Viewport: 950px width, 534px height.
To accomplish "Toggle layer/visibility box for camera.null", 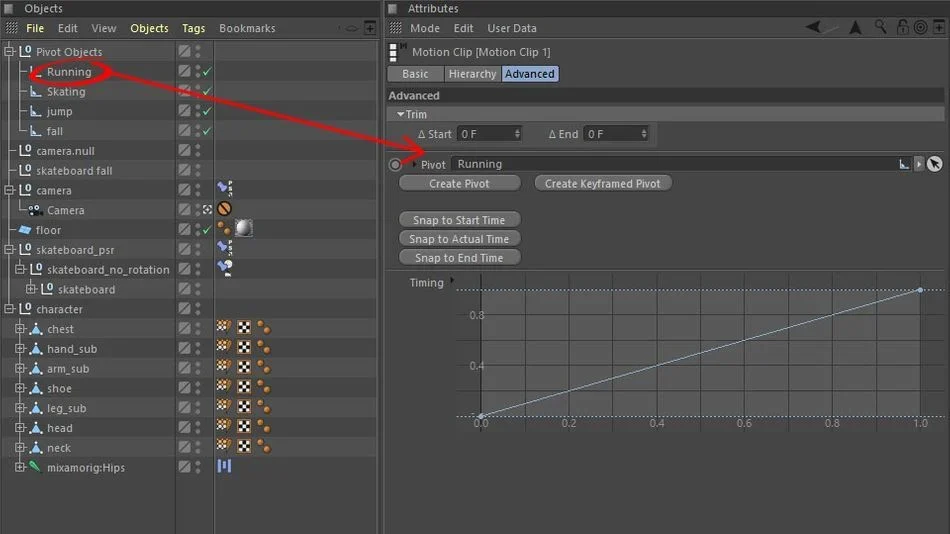I will pos(184,150).
